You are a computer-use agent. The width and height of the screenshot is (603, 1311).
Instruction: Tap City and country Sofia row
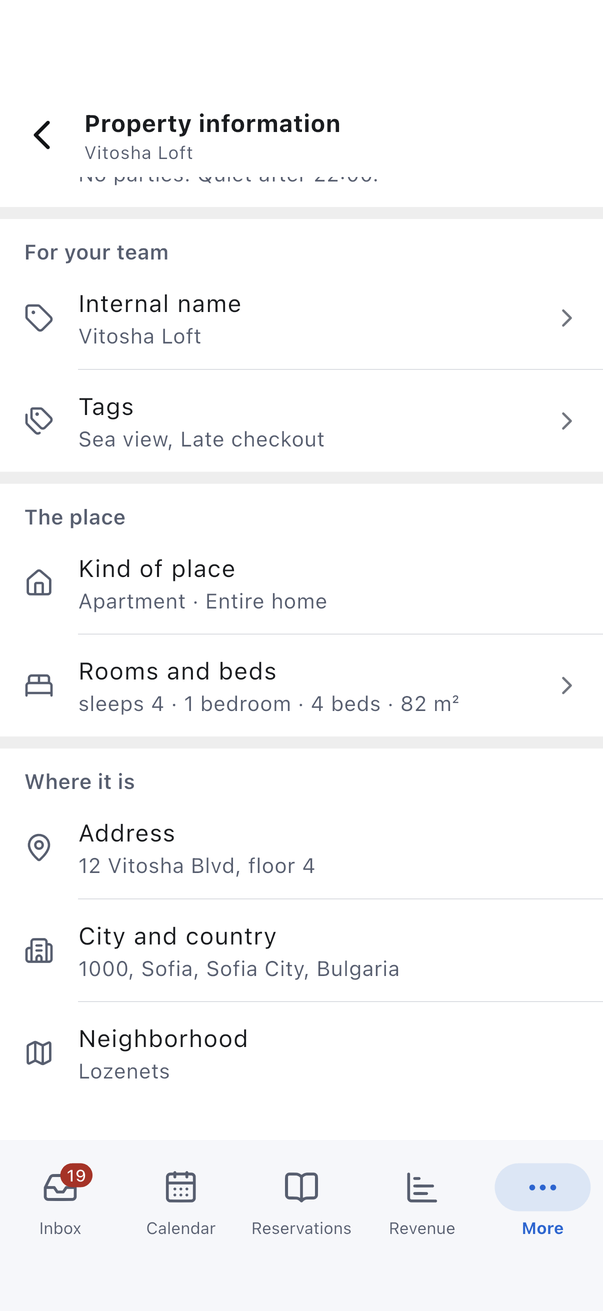point(301,951)
